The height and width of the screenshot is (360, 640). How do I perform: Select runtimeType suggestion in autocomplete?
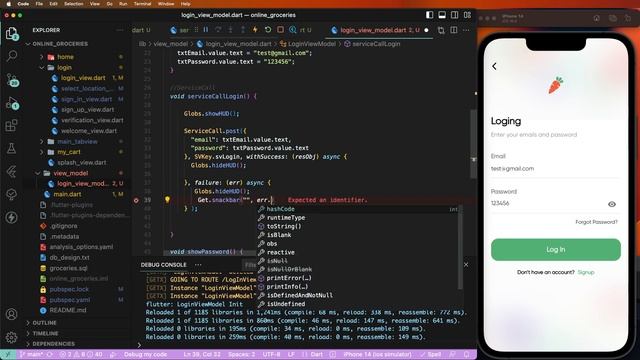(286, 218)
